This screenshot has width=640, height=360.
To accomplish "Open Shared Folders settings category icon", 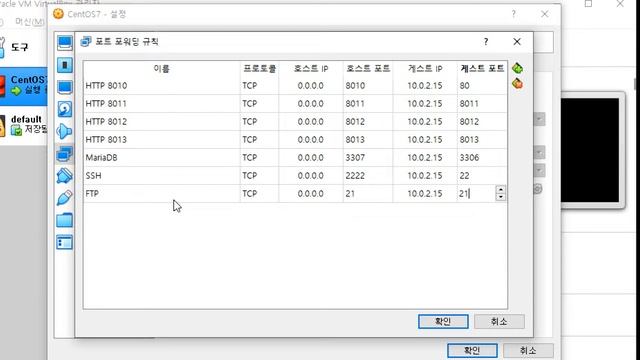I will click(x=64, y=220).
